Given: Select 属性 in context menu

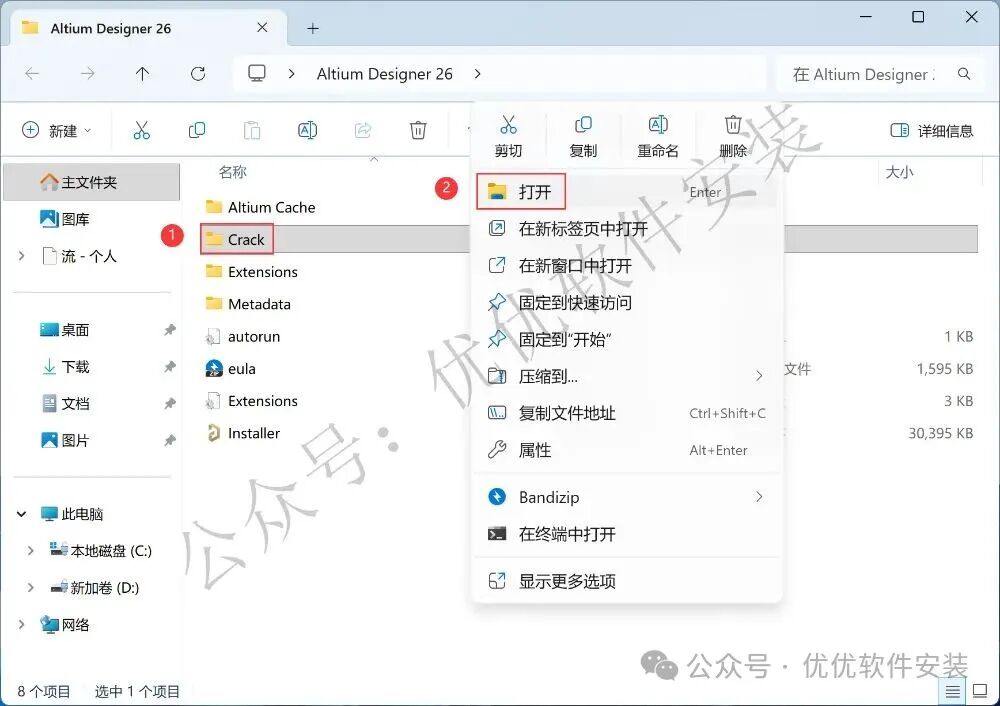Looking at the screenshot, I should click(x=626, y=450).
